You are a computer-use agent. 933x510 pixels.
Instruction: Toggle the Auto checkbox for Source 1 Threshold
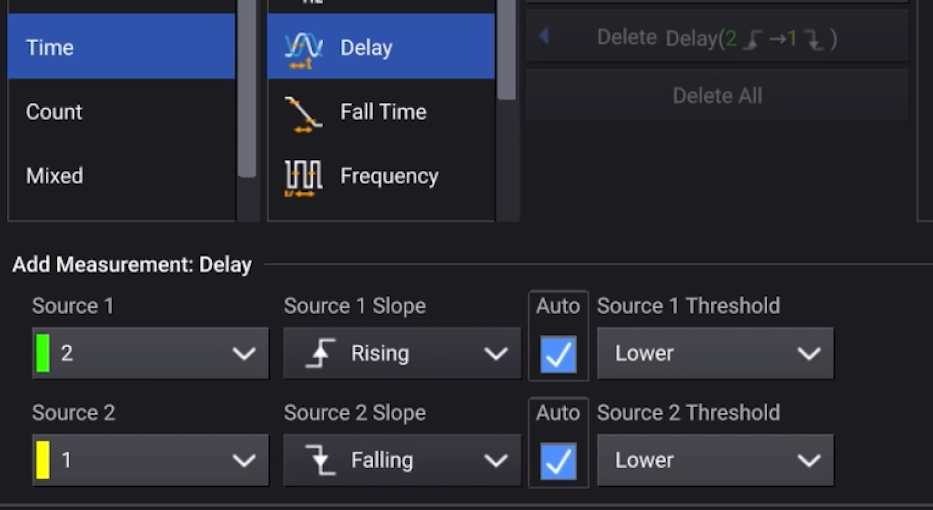(558, 355)
